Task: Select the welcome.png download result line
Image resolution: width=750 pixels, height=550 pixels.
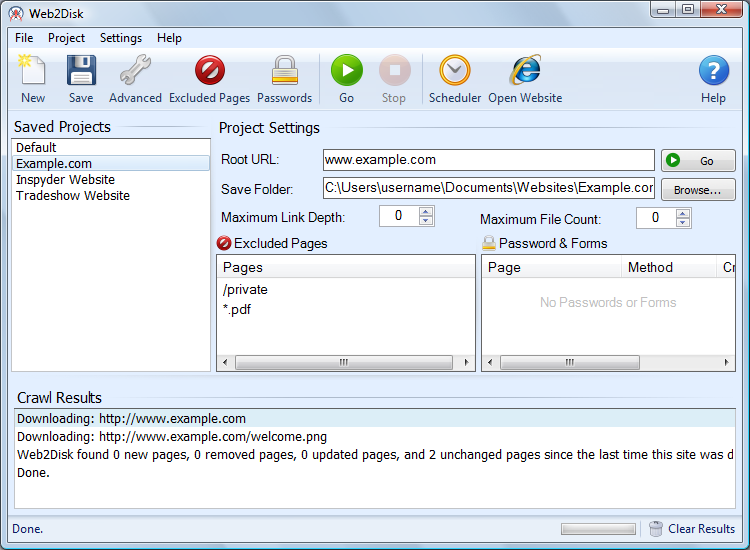Action: [375, 437]
